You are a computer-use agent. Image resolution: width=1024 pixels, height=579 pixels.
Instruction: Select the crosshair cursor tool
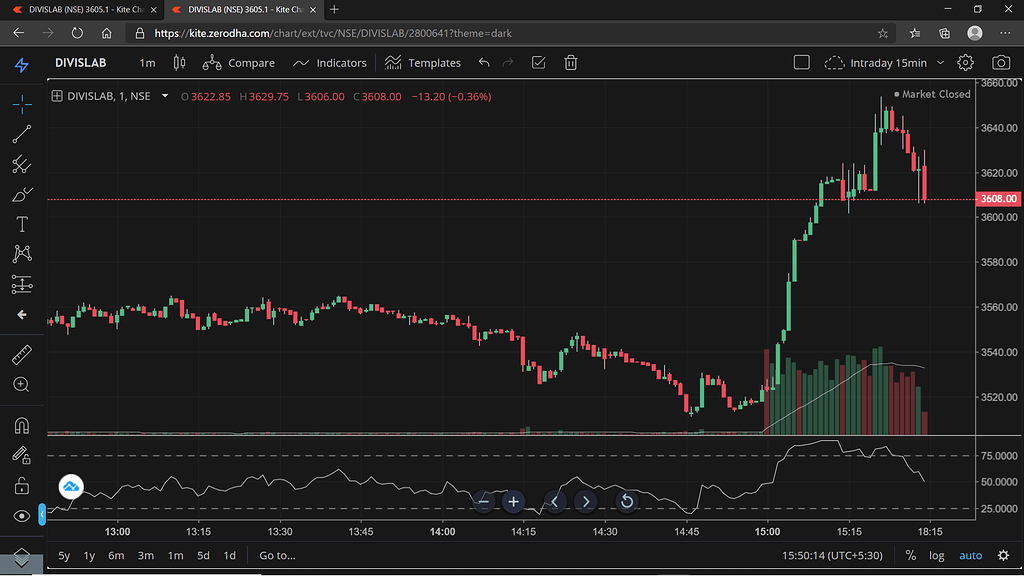click(21, 104)
